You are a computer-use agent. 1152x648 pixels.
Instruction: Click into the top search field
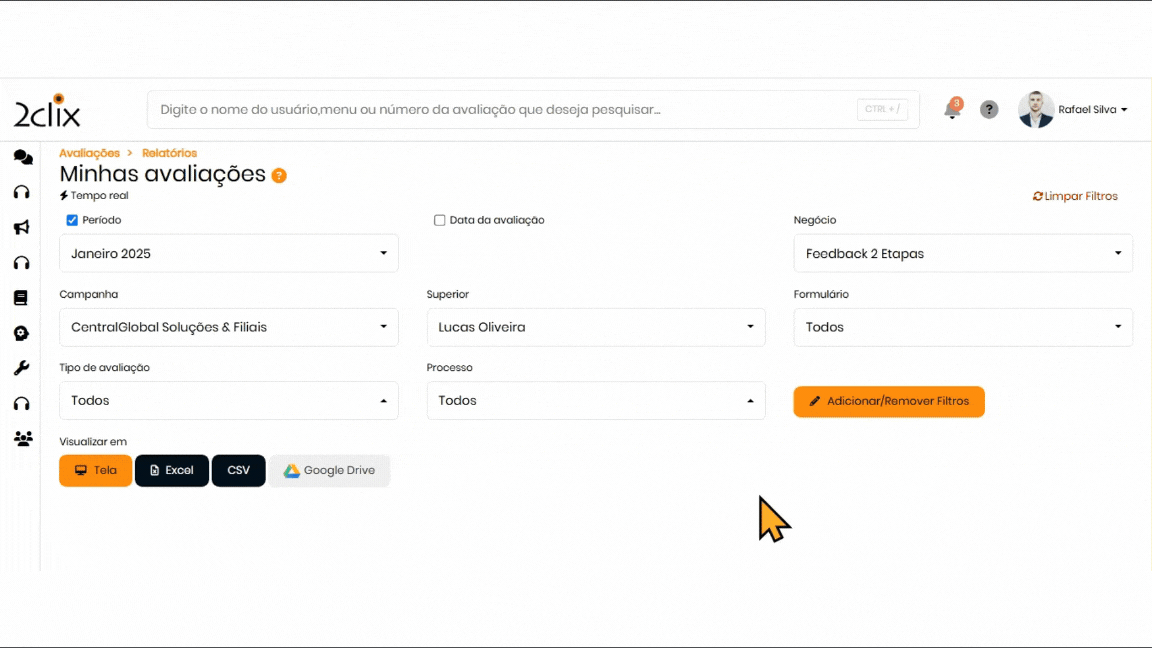point(500,110)
